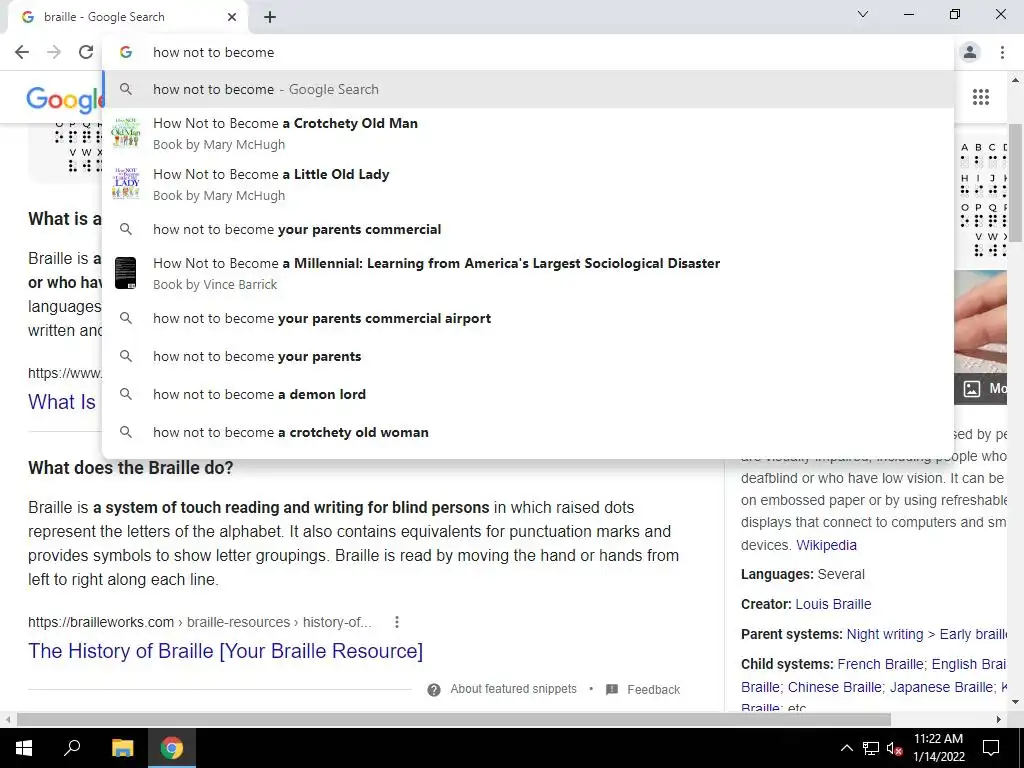
Task: Choose 'your parents commercial airport' suggestion
Action: (528, 318)
